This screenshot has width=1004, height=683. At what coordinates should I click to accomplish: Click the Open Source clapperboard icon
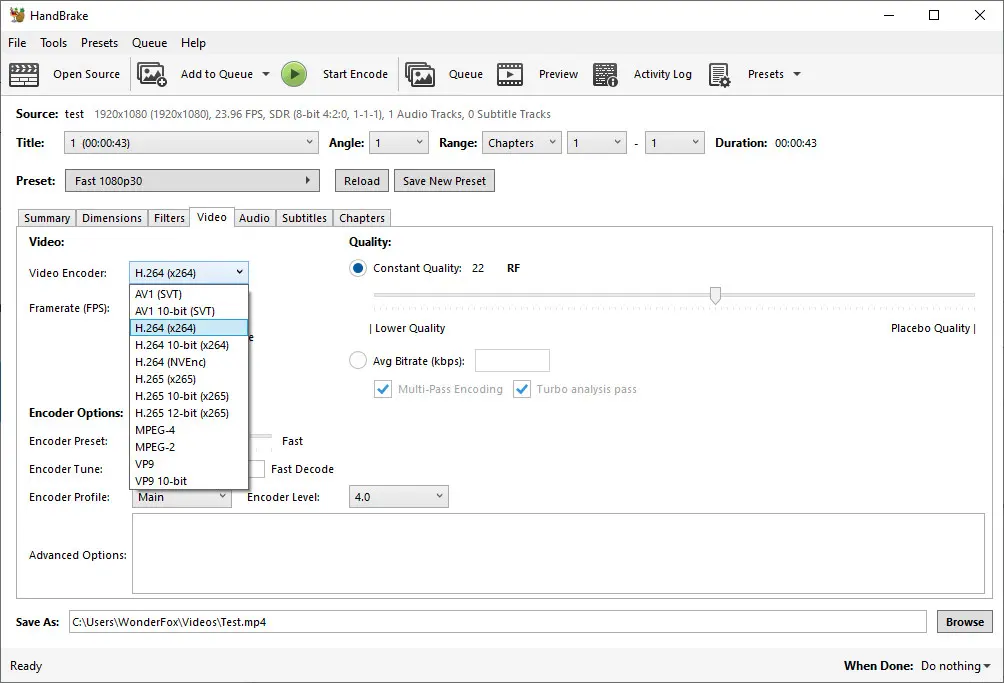24,74
